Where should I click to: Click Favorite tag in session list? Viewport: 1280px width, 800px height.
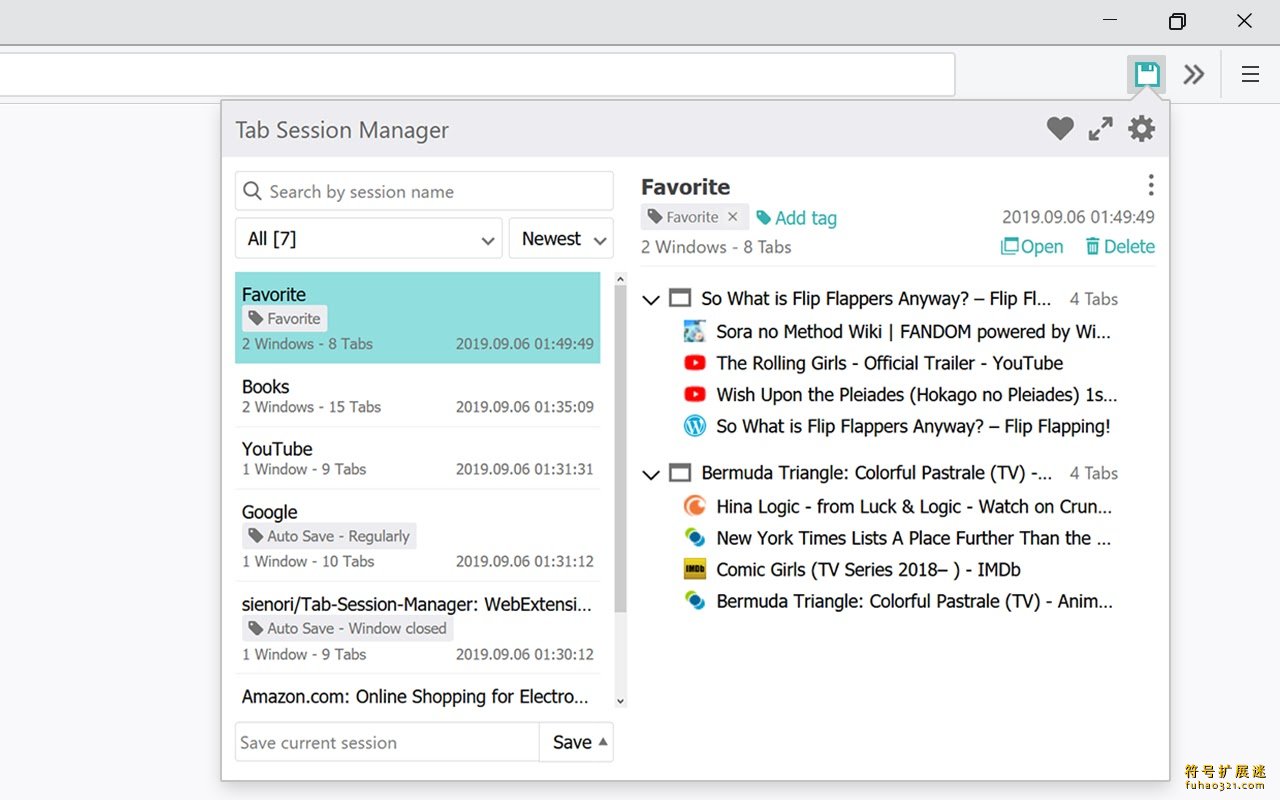coord(285,318)
